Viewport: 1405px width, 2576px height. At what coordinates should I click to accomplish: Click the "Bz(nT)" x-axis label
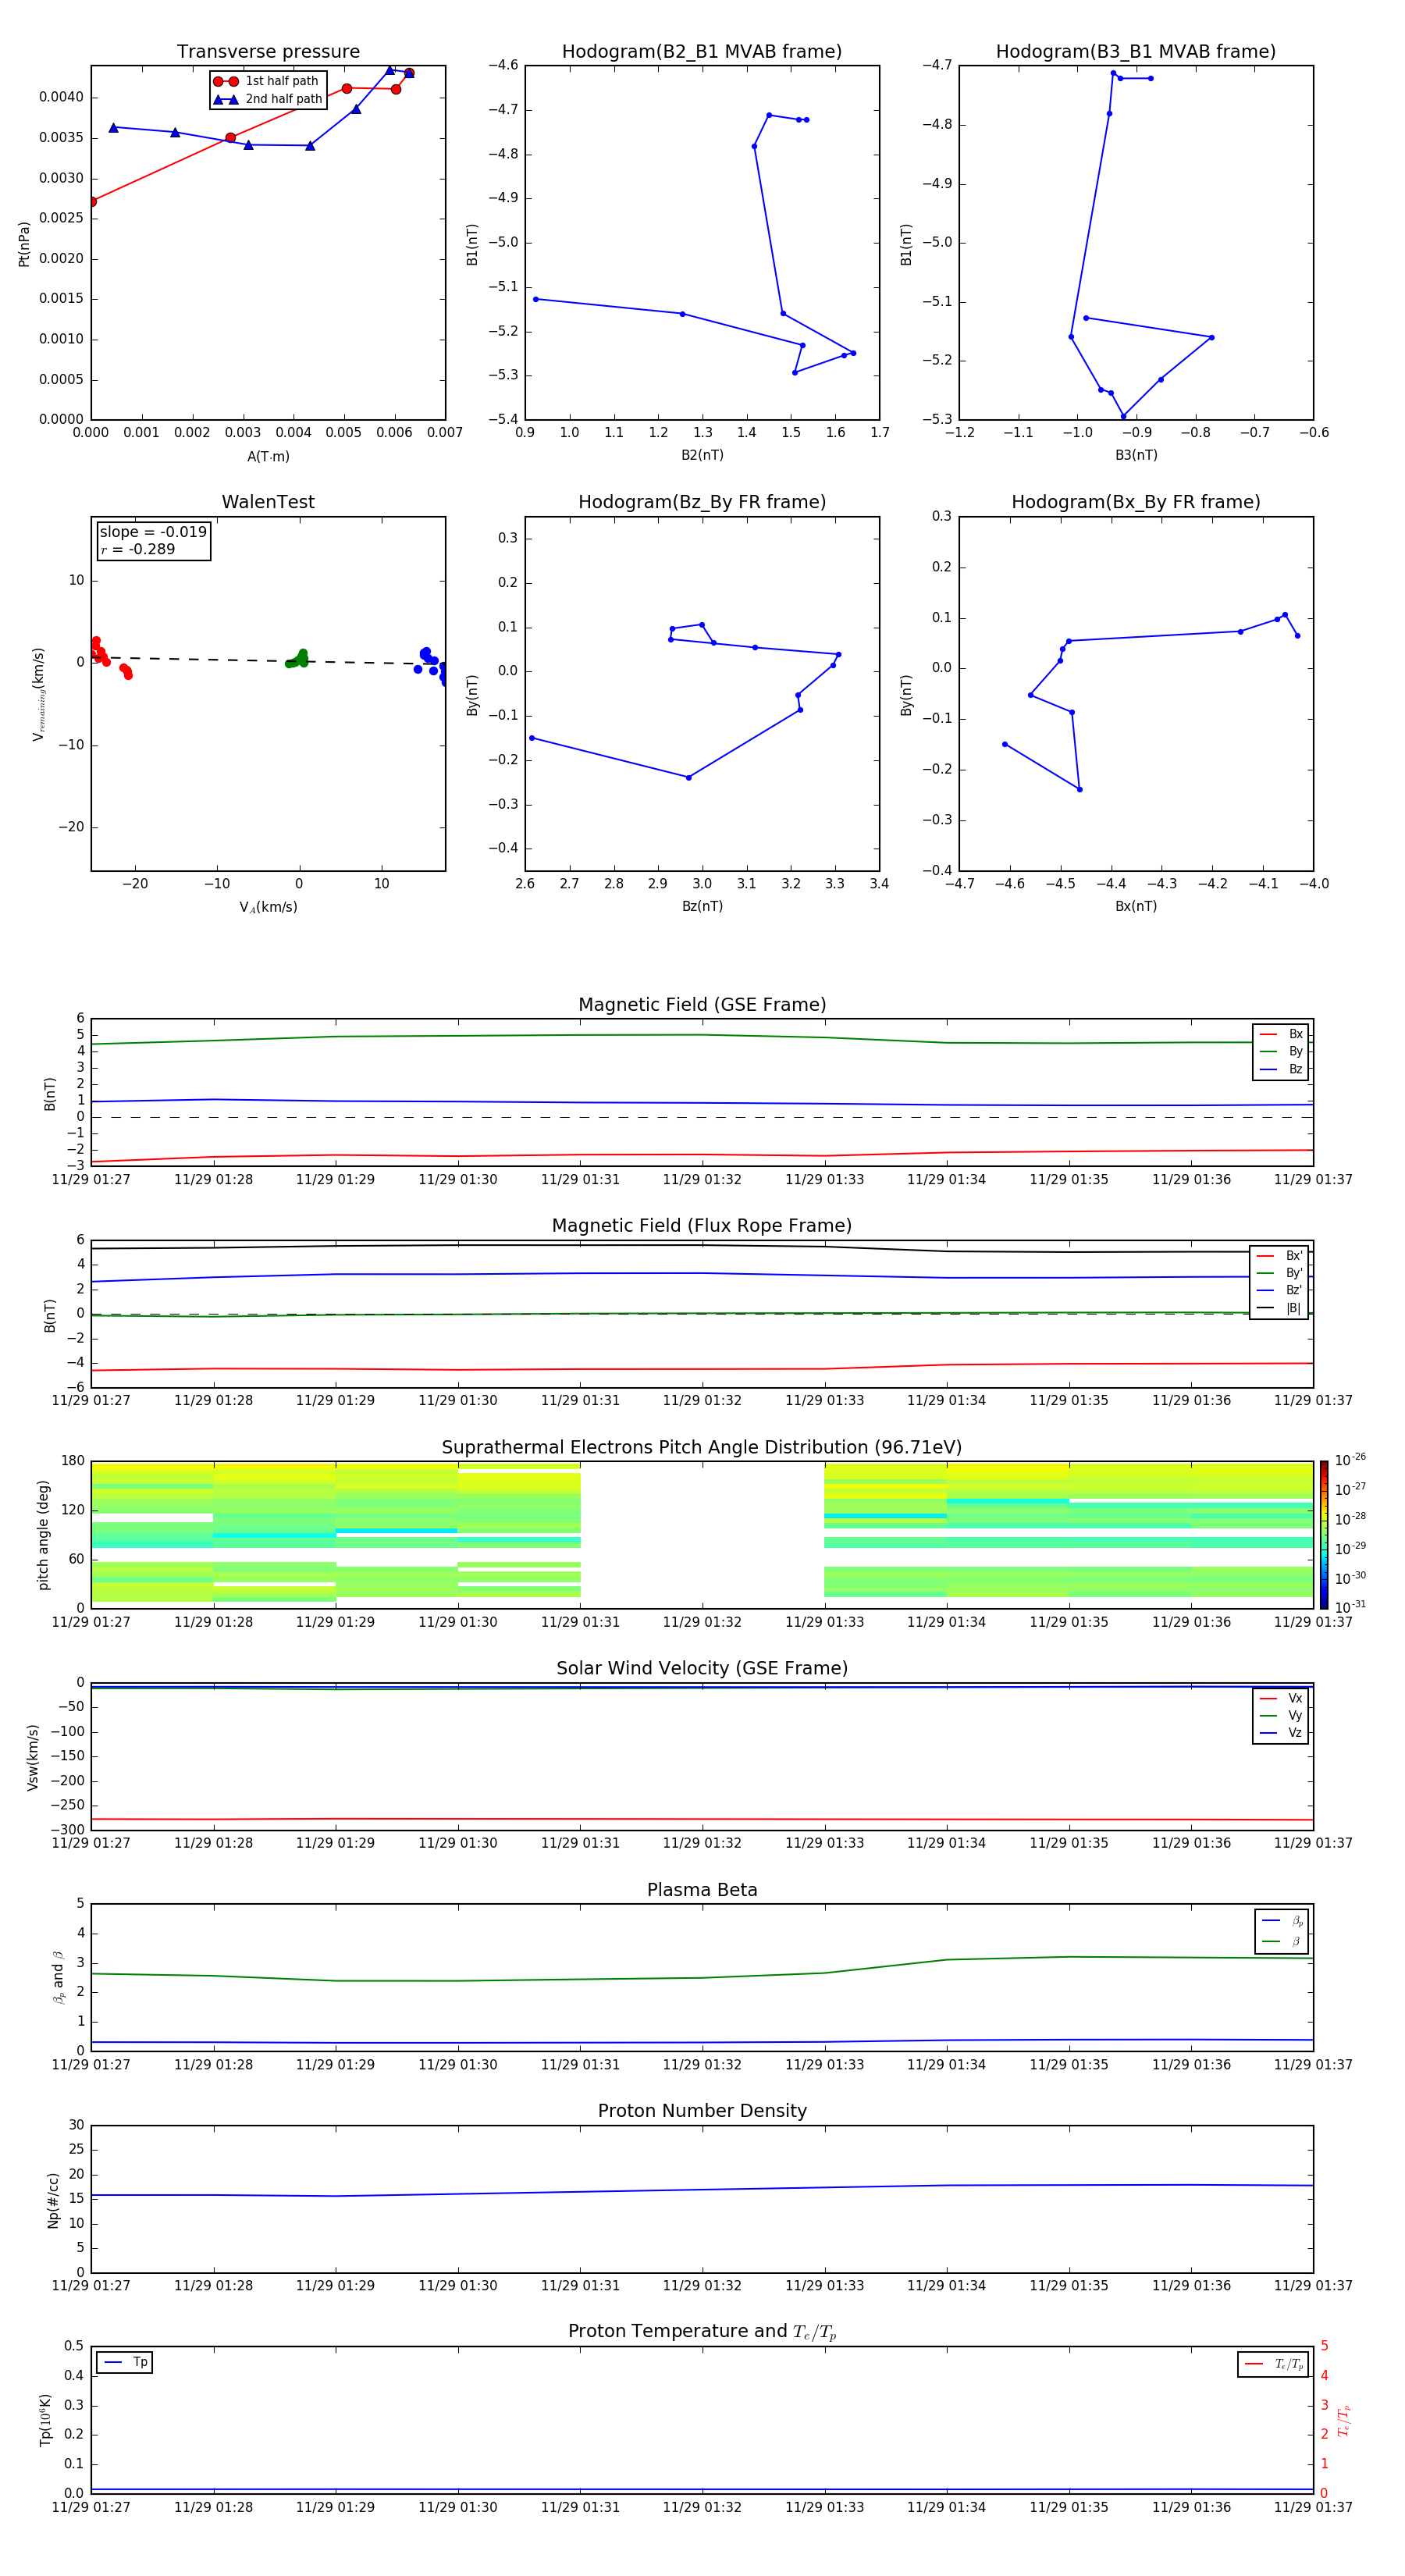(x=702, y=906)
